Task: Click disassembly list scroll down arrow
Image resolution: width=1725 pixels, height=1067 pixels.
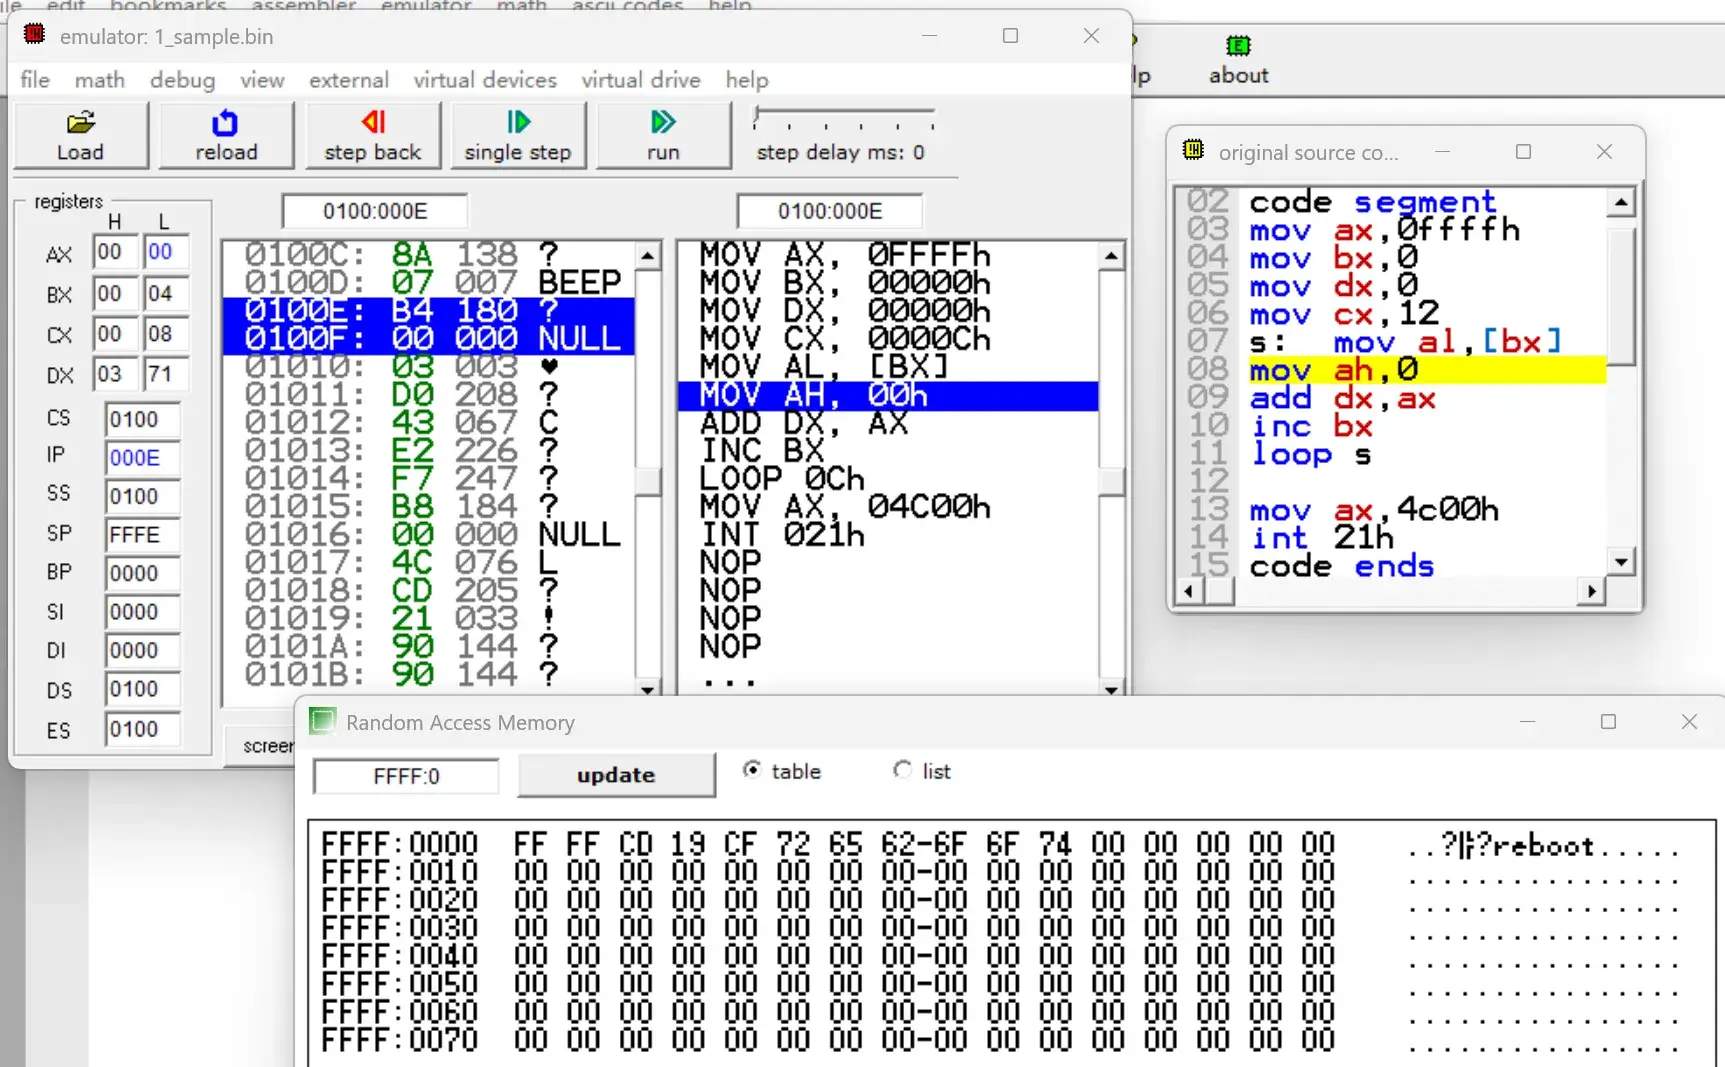Action: [1111, 688]
